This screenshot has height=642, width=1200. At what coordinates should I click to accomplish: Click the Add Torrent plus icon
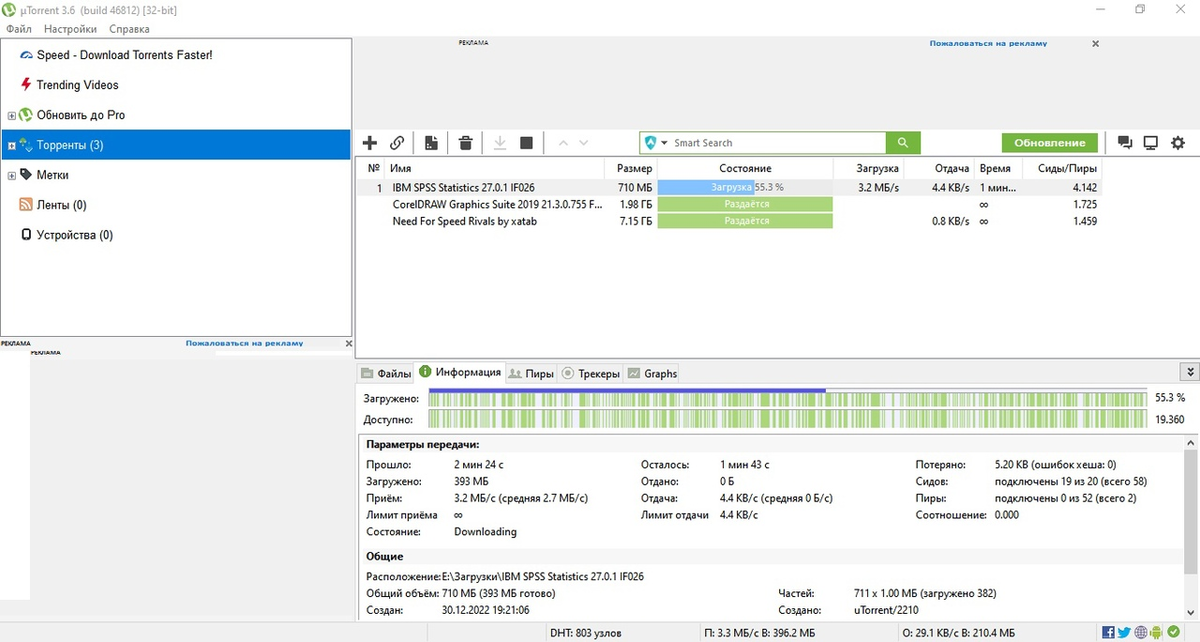coord(370,143)
